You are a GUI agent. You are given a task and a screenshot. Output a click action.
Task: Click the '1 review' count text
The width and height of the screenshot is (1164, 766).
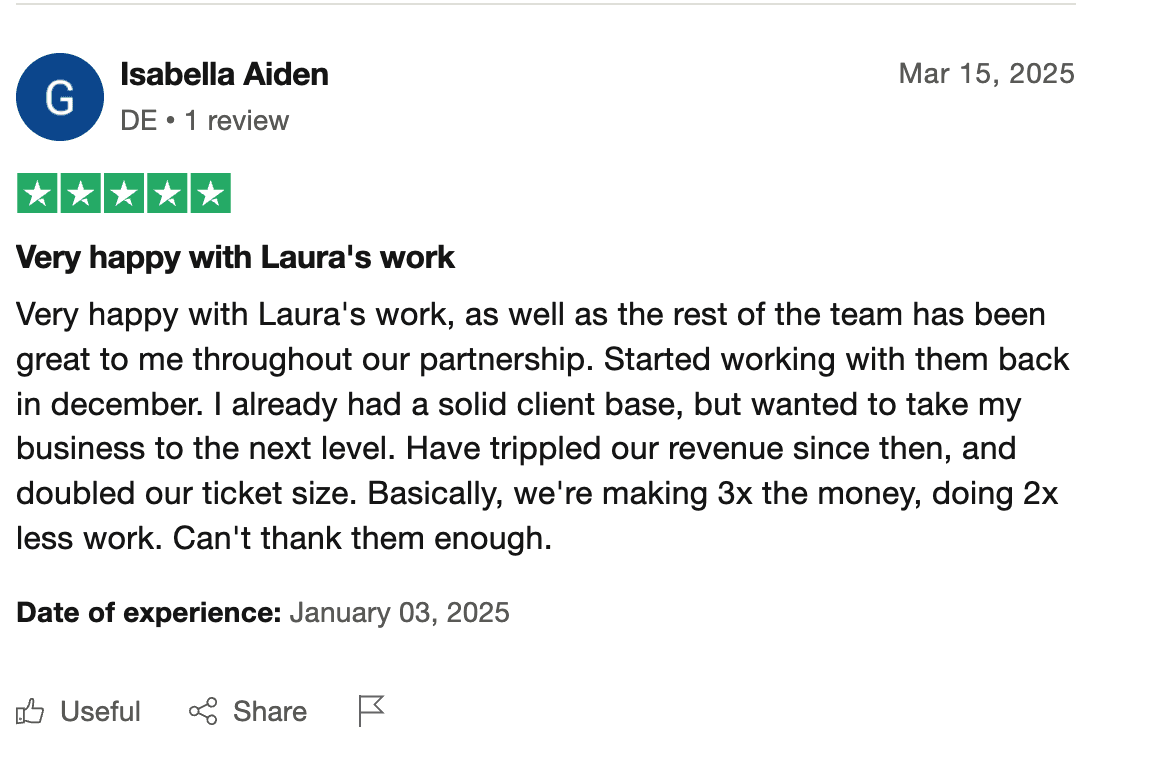tap(237, 120)
